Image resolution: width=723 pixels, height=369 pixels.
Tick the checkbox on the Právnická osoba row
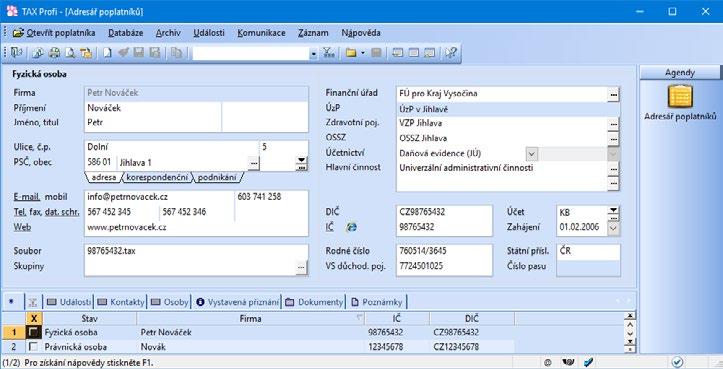click(33, 347)
